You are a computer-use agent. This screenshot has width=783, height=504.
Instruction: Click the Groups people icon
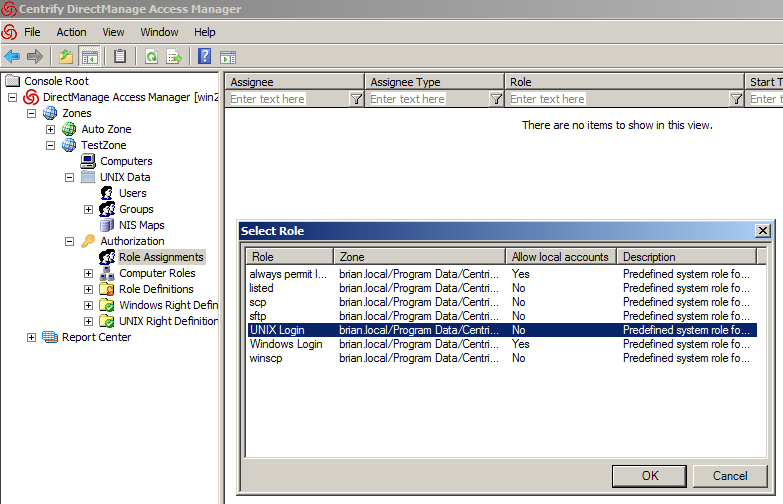click(x=107, y=209)
